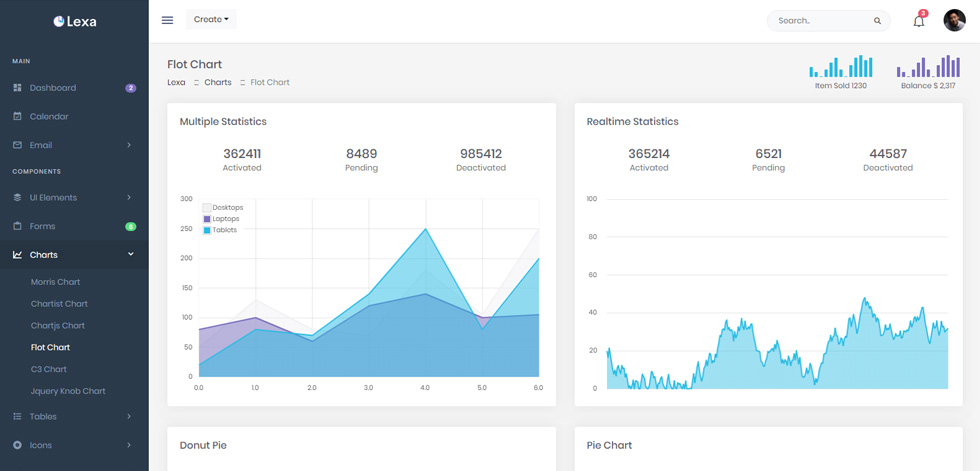Click the UI Elements layers icon
The height and width of the screenshot is (471, 980).
[18, 197]
